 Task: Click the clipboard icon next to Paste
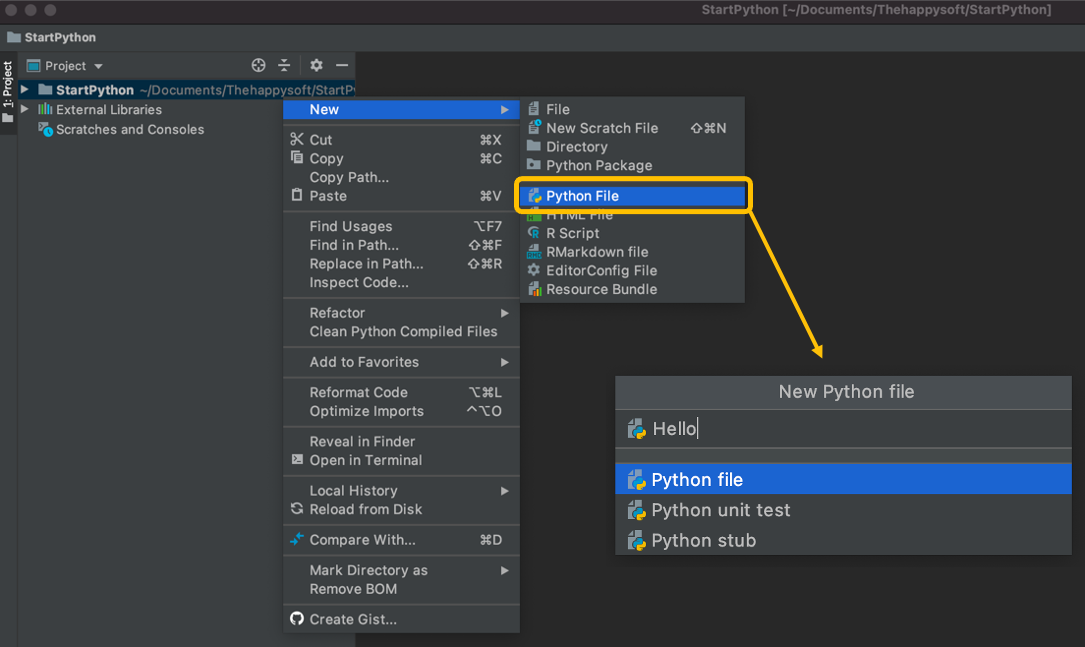point(297,195)
